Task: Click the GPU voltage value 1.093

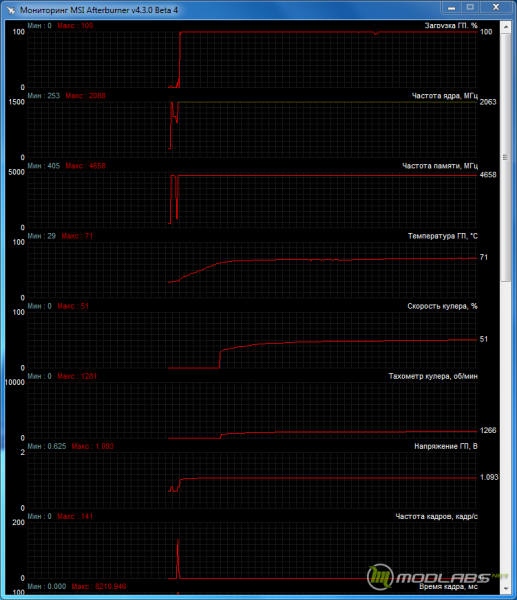Action: (x=489, y=477)
